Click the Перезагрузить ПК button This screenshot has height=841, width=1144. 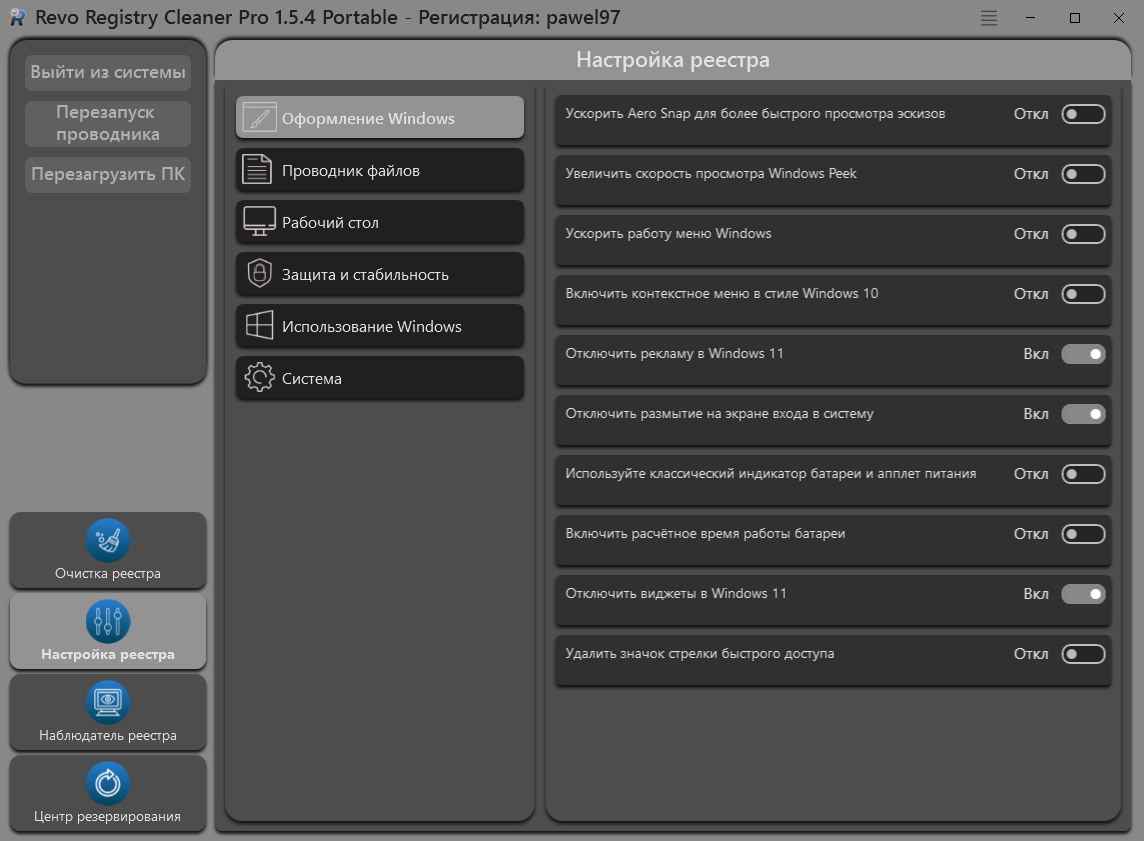(108, 174)
